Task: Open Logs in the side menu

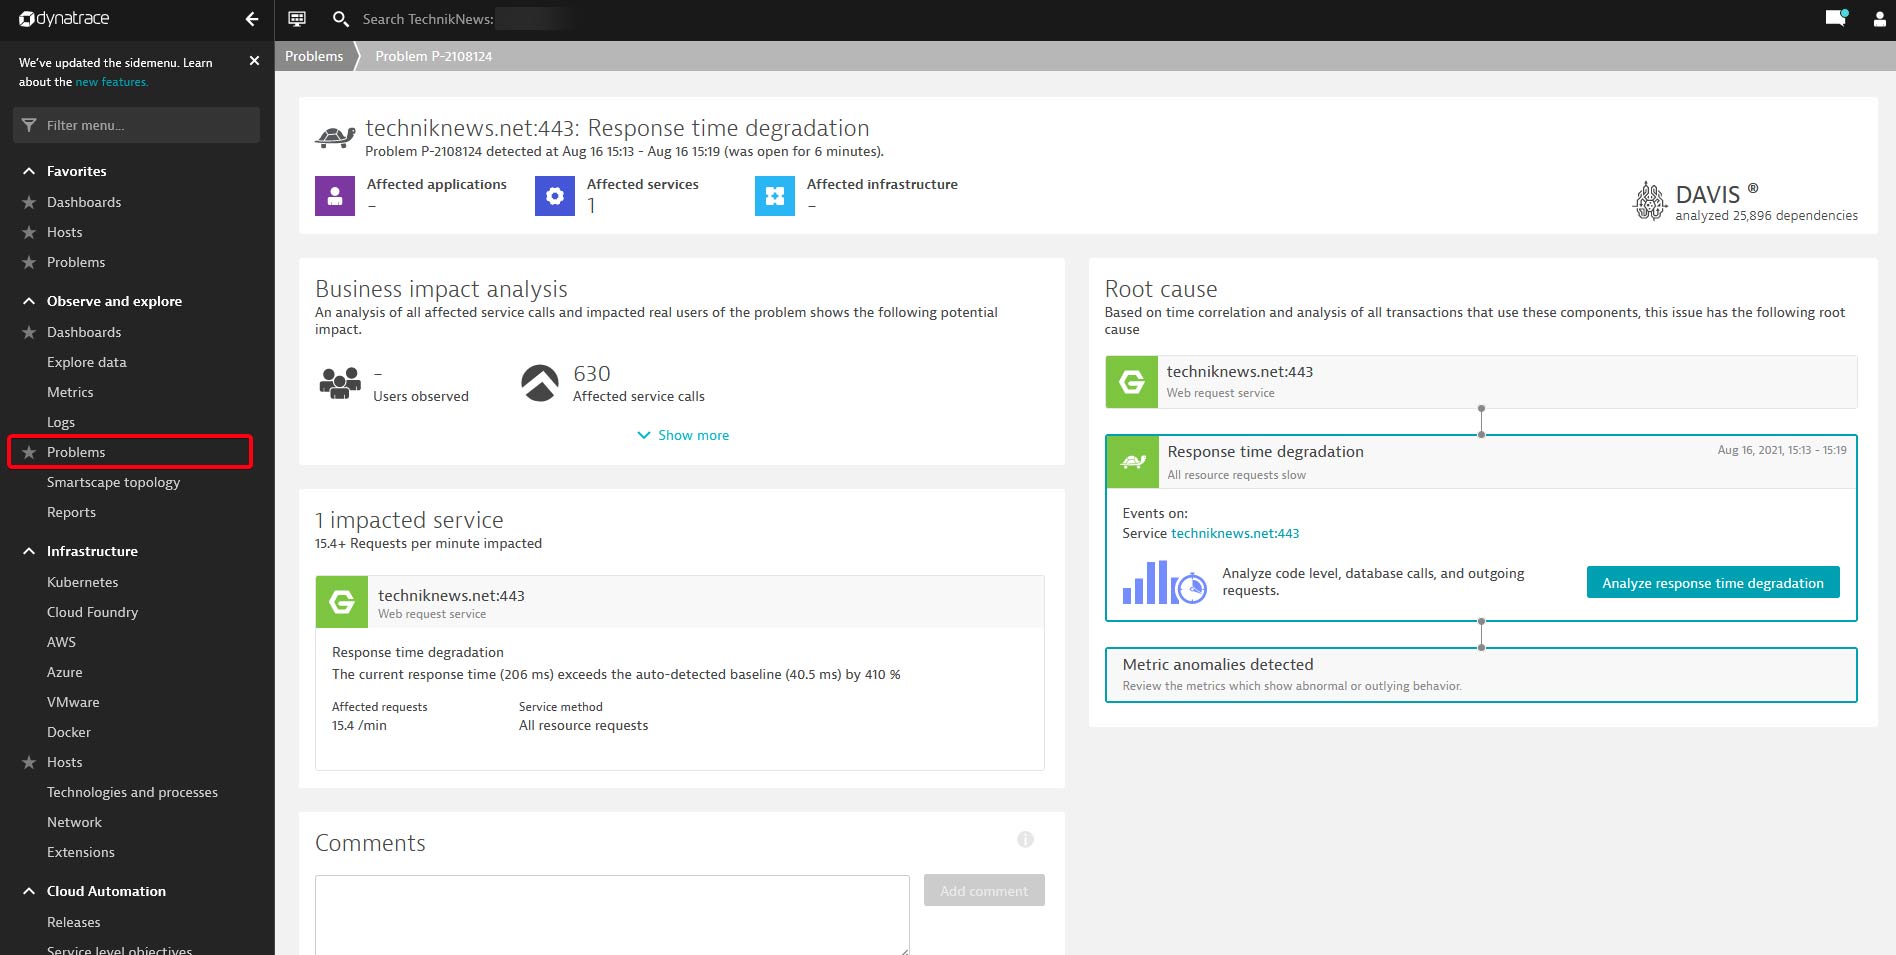Action: click(x=61, y=422)
